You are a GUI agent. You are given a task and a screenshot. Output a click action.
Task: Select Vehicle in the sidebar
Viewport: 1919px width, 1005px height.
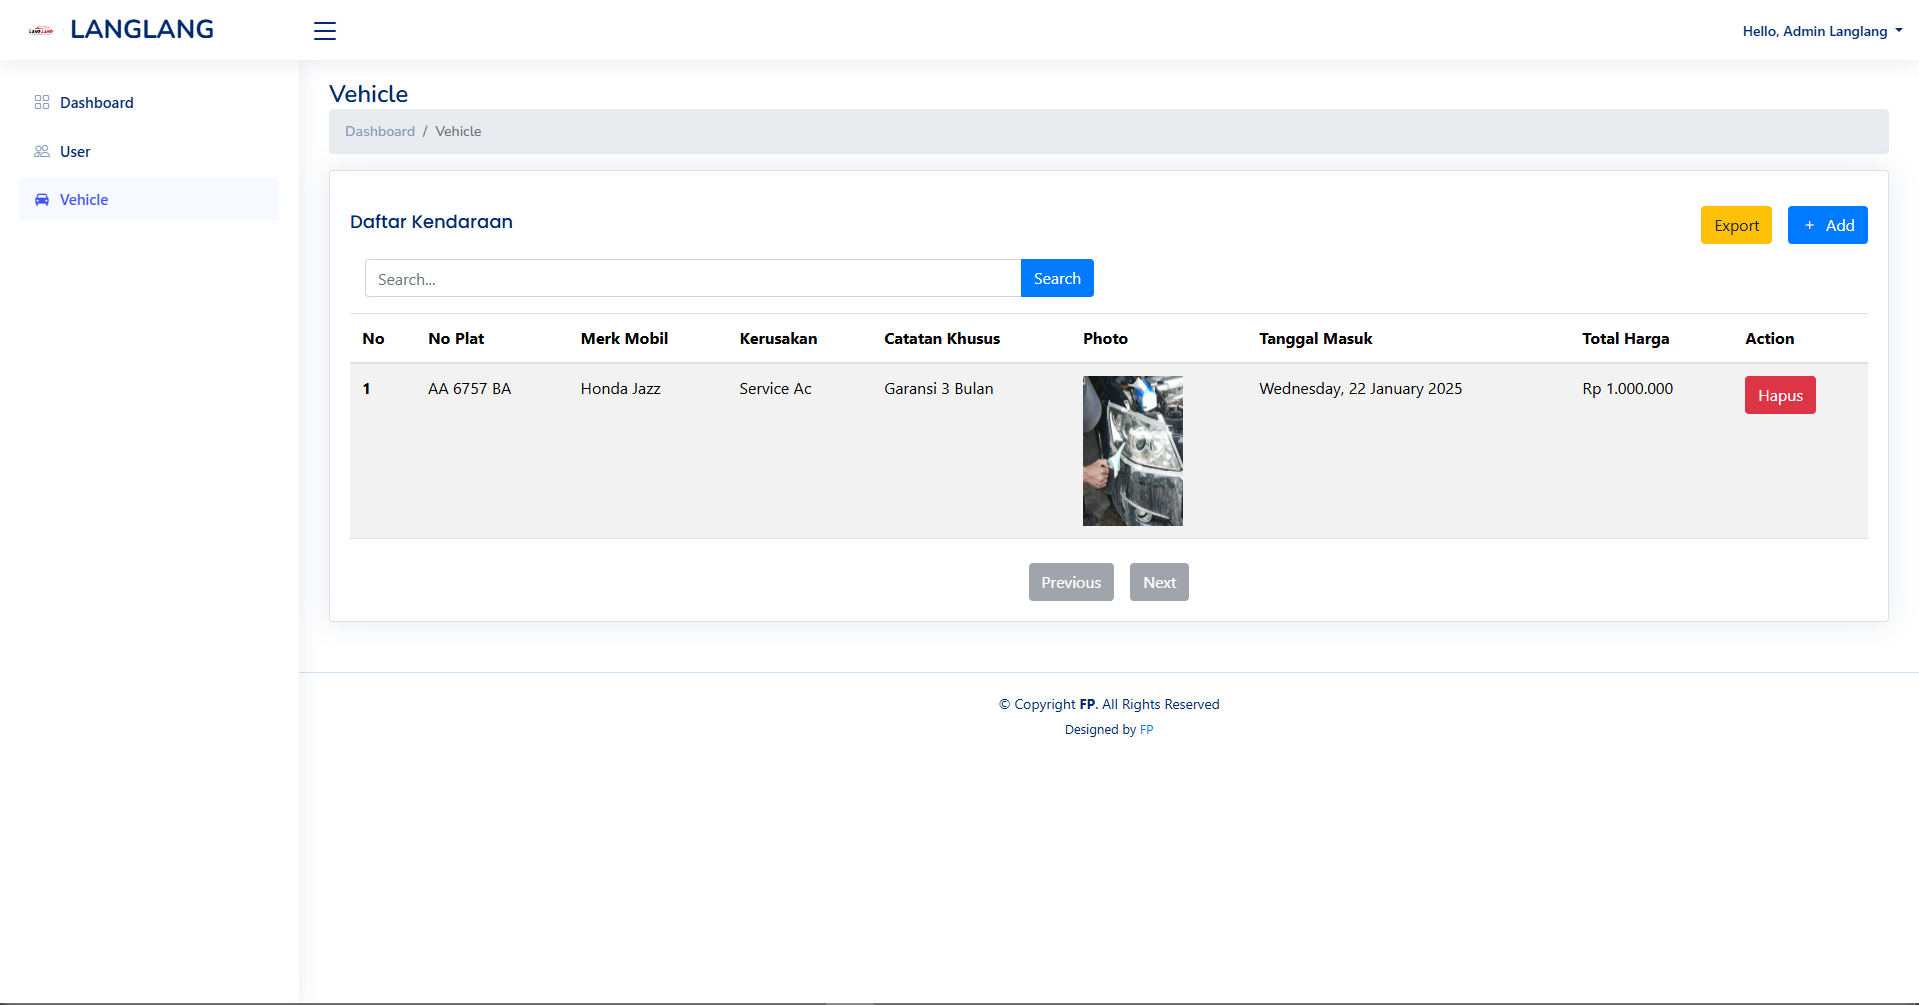pos(84,200)
